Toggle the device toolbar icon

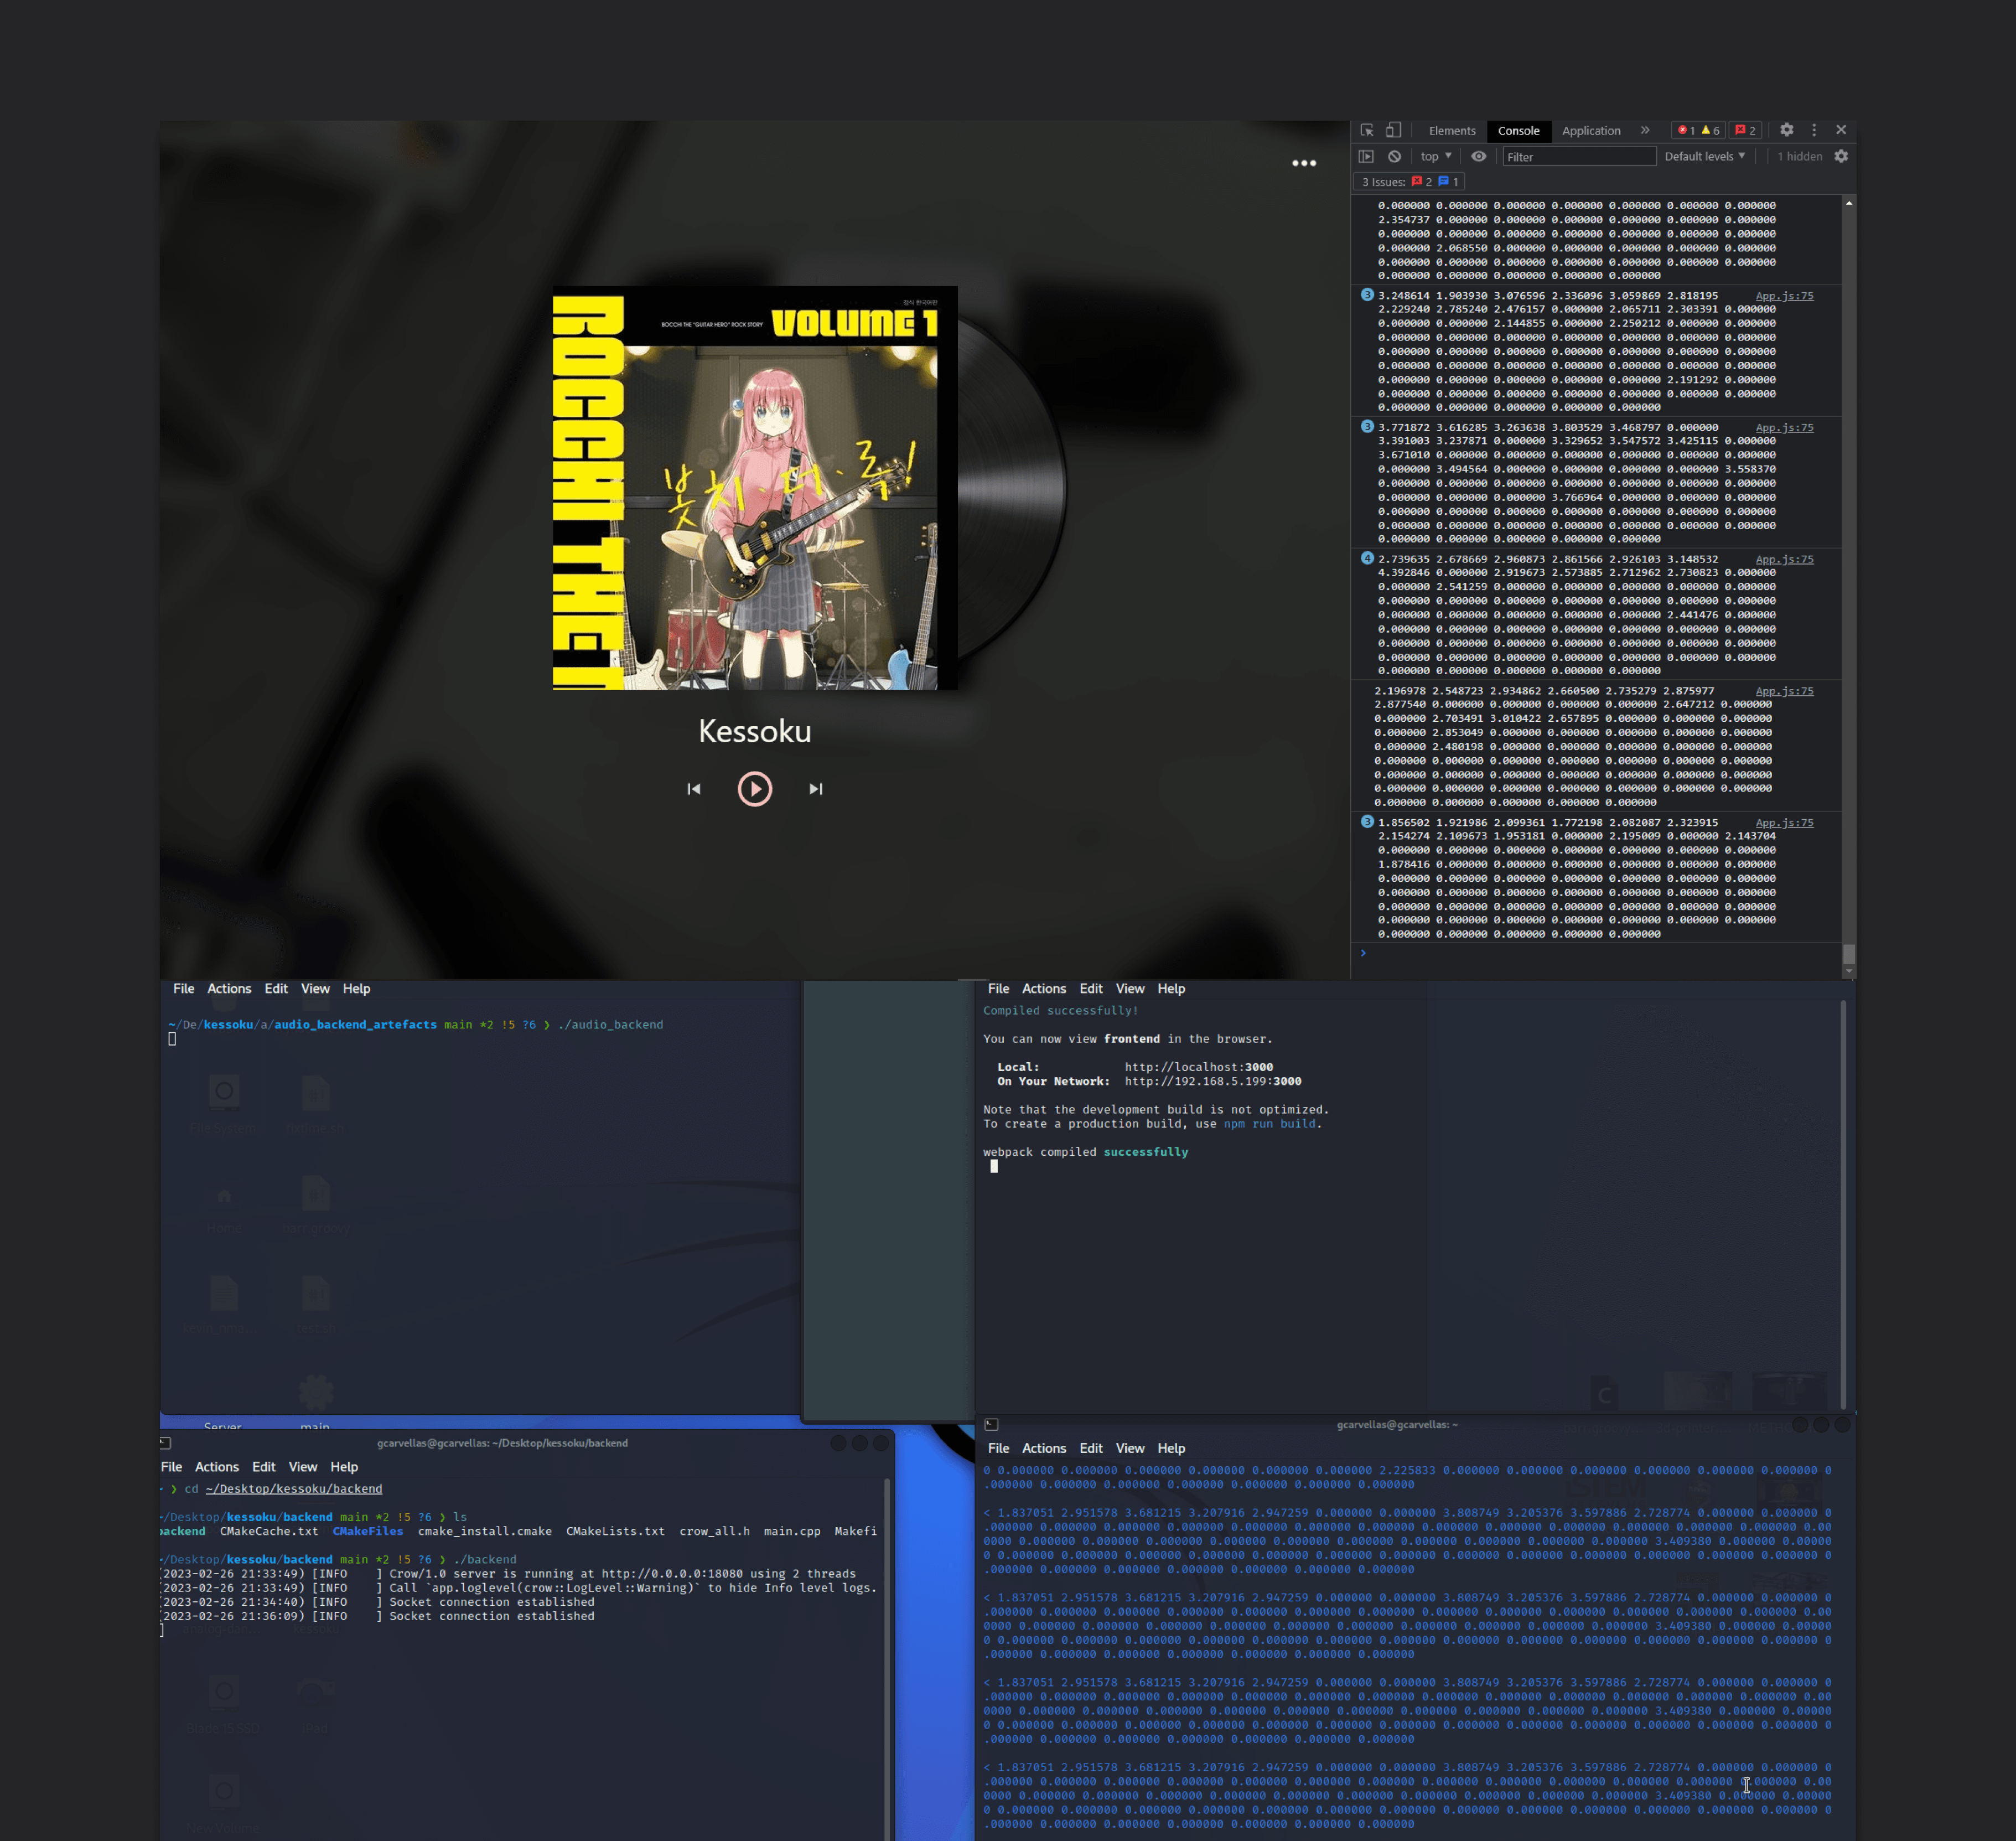pyautogui.click(x=1393, y=130)
